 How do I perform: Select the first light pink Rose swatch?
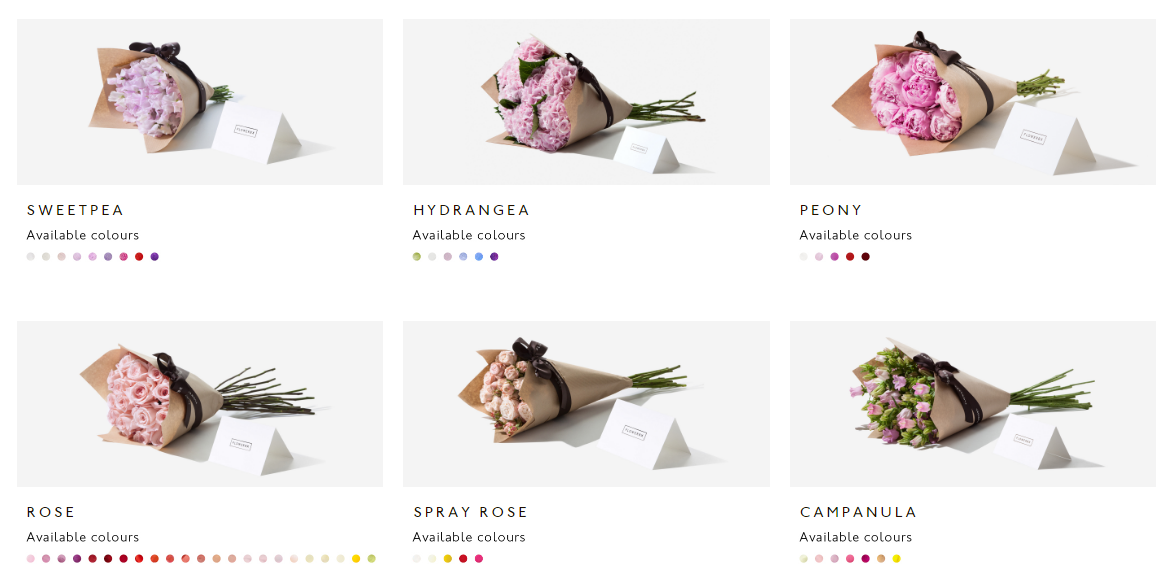pyautogui.click(x=31, y=558)
